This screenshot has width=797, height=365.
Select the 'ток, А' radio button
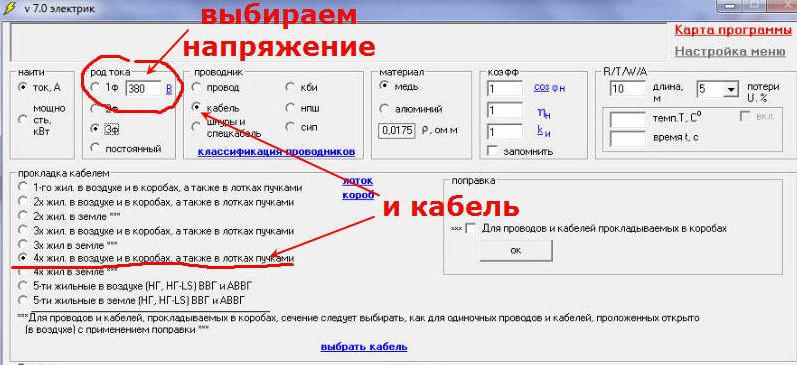(x=22, y=87)
